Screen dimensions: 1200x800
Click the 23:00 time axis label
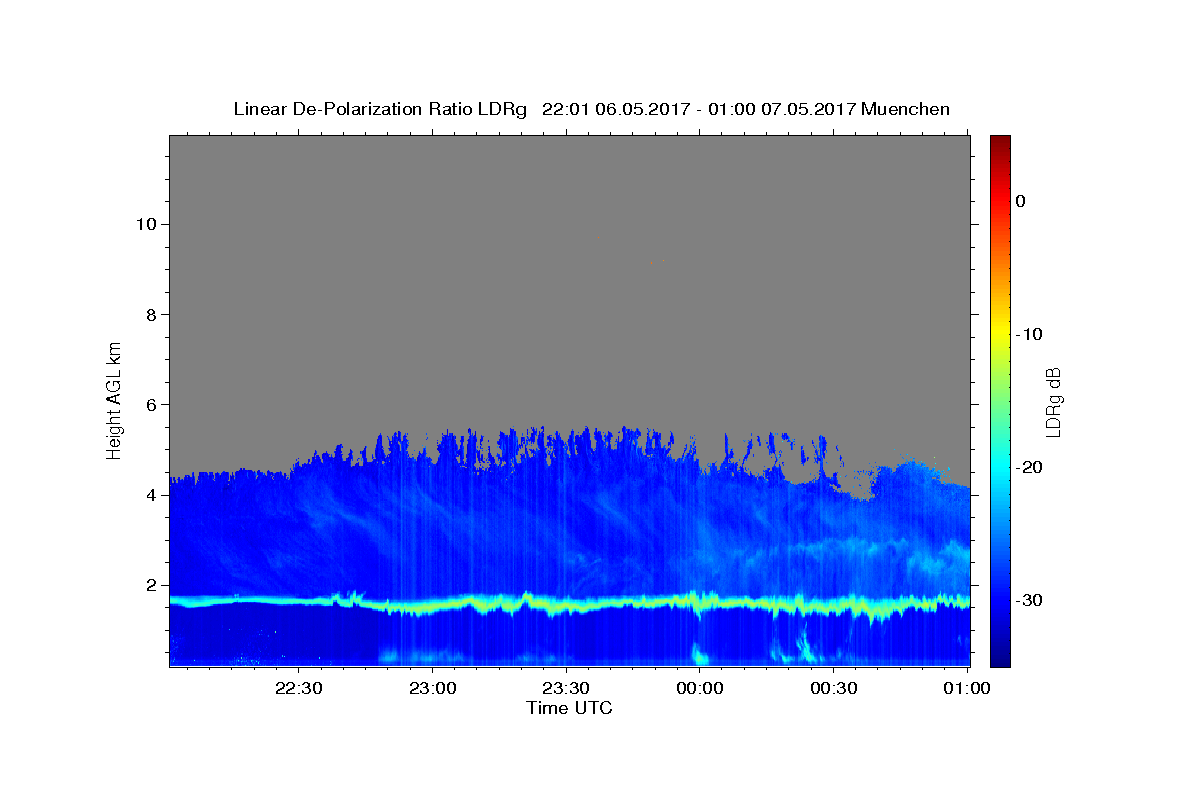(x=432, y=688)
